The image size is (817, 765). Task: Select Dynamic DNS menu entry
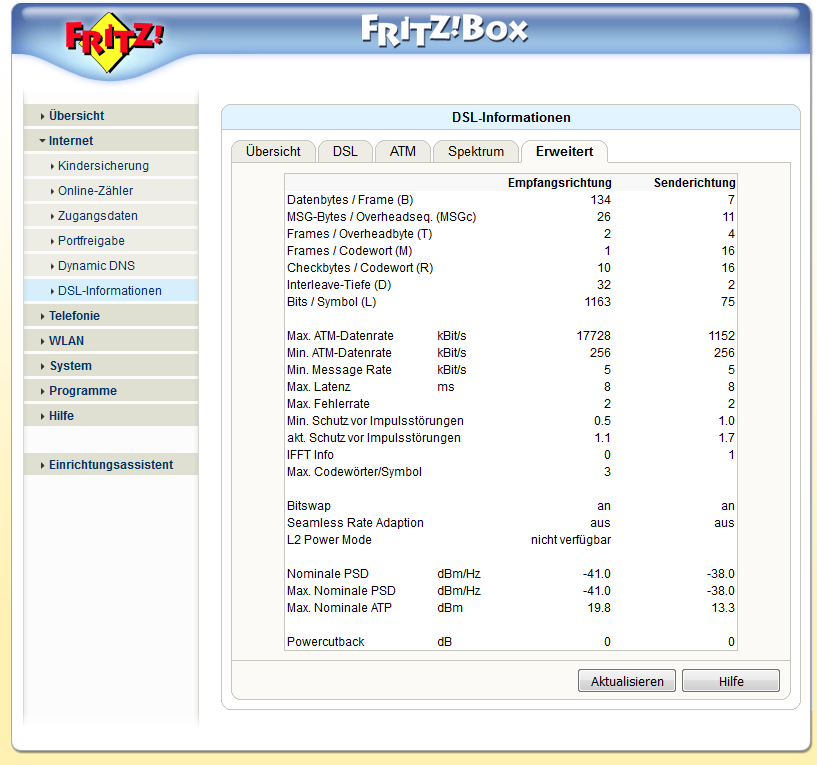(96, 266)
